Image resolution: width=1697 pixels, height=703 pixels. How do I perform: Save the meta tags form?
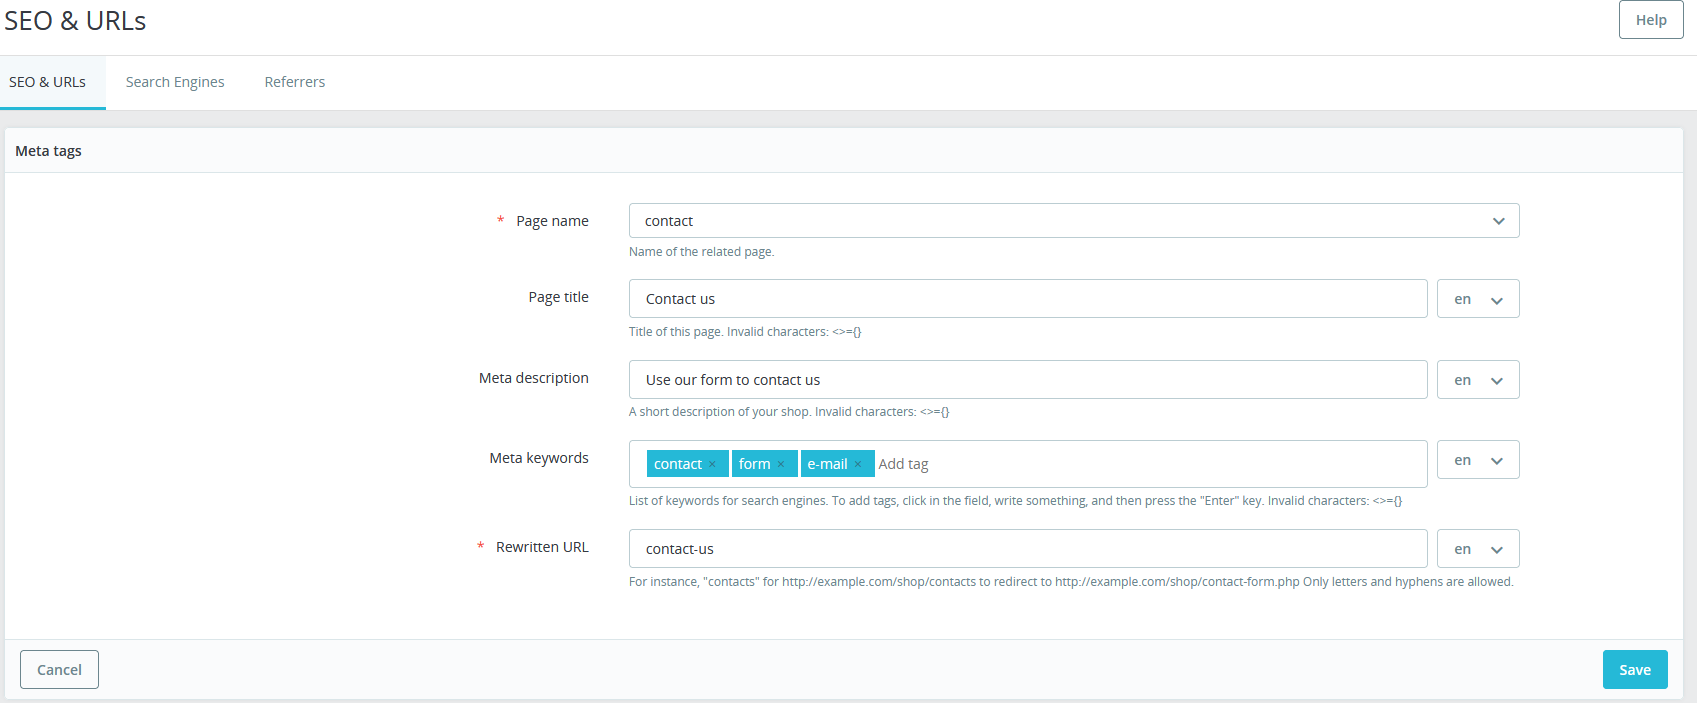point(1635,670)
